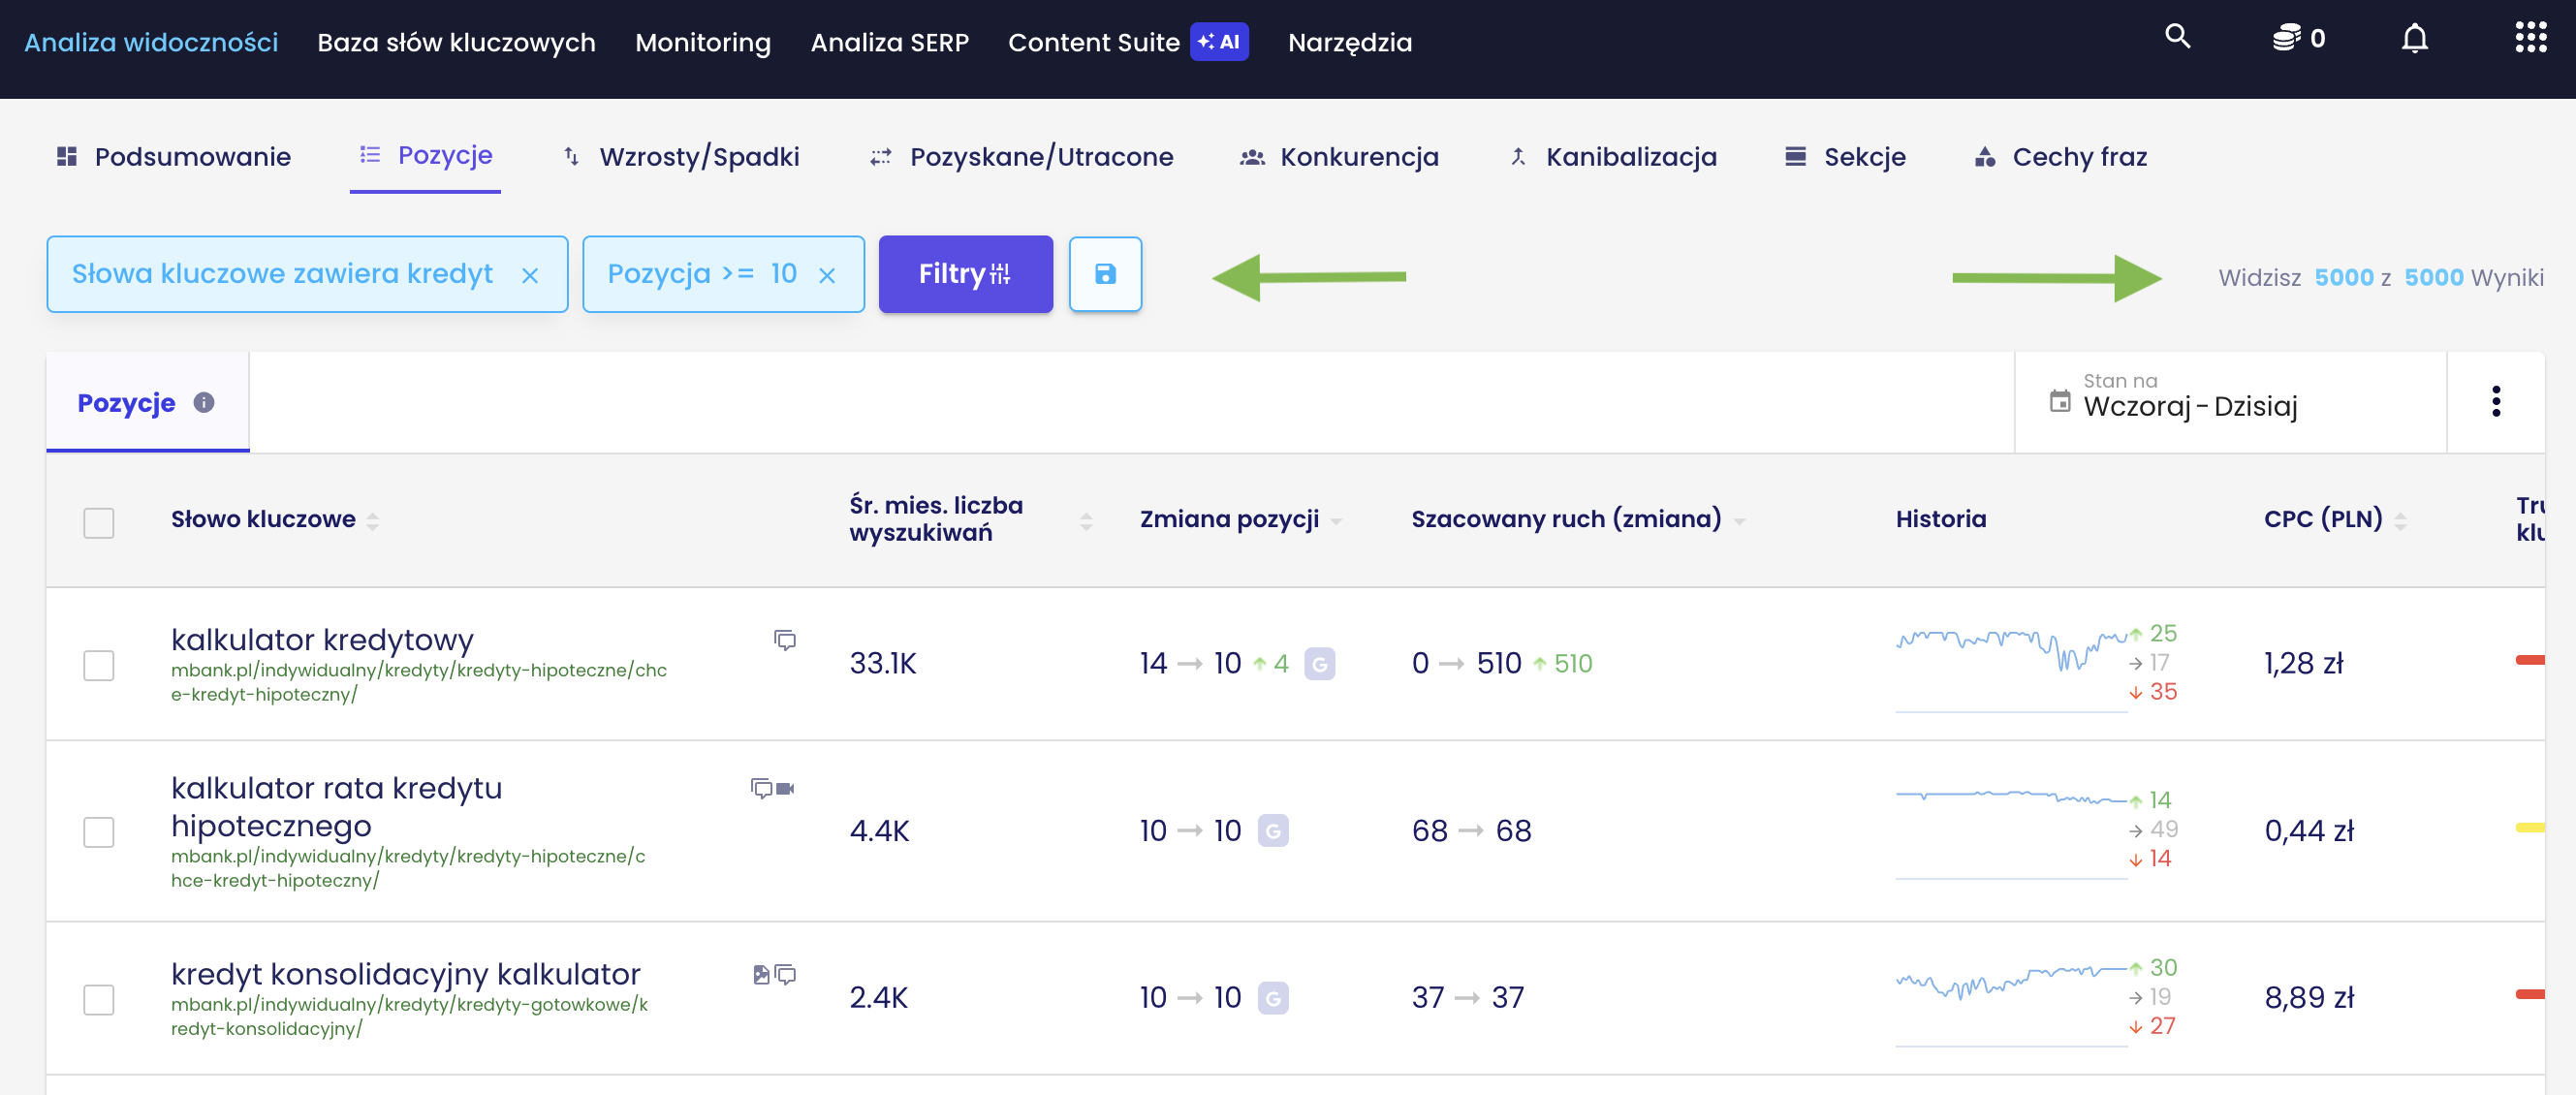Open Narzędzia menu item
This screenshot has height=1095, width=2576.
pyautogui.click(x=1349, y=42)
